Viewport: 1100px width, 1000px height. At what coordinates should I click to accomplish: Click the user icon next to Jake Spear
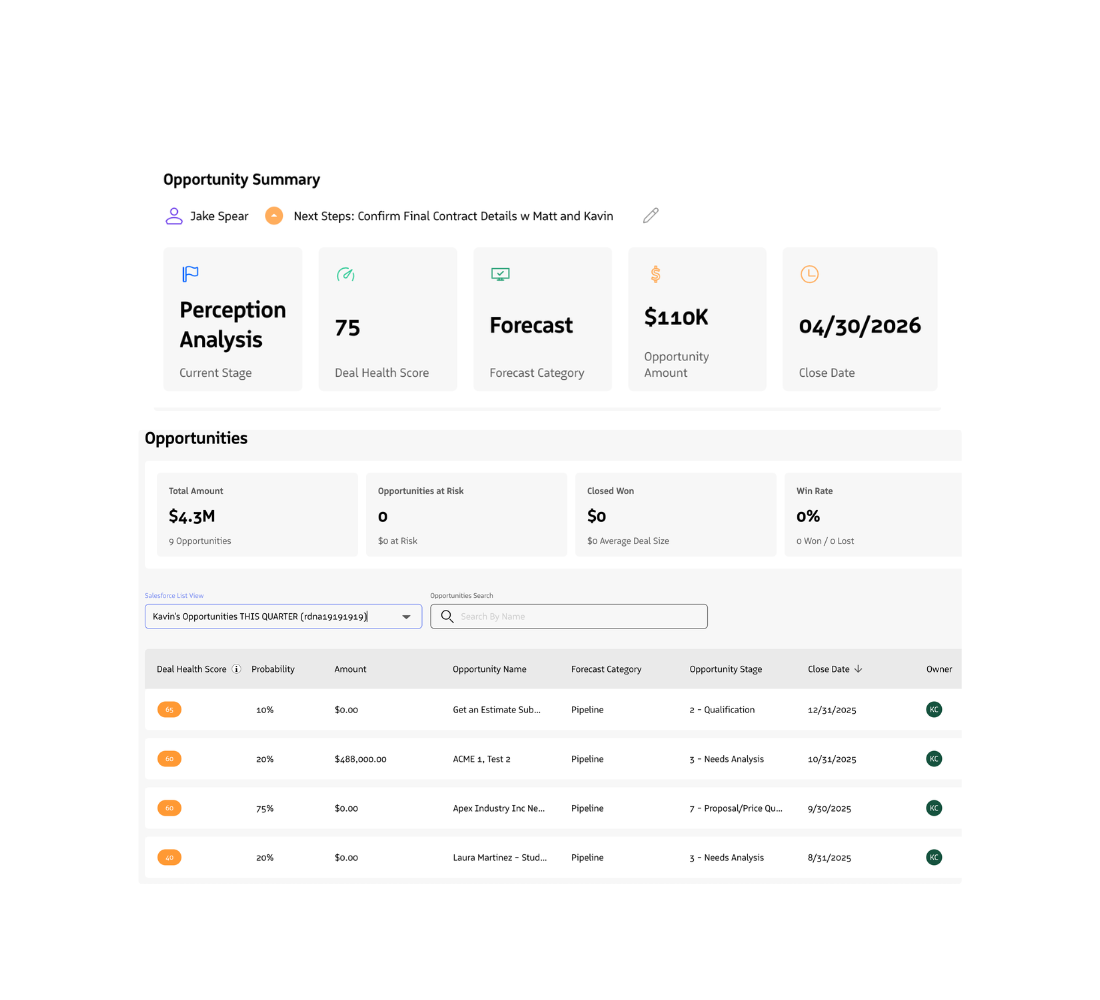(172, 215)
